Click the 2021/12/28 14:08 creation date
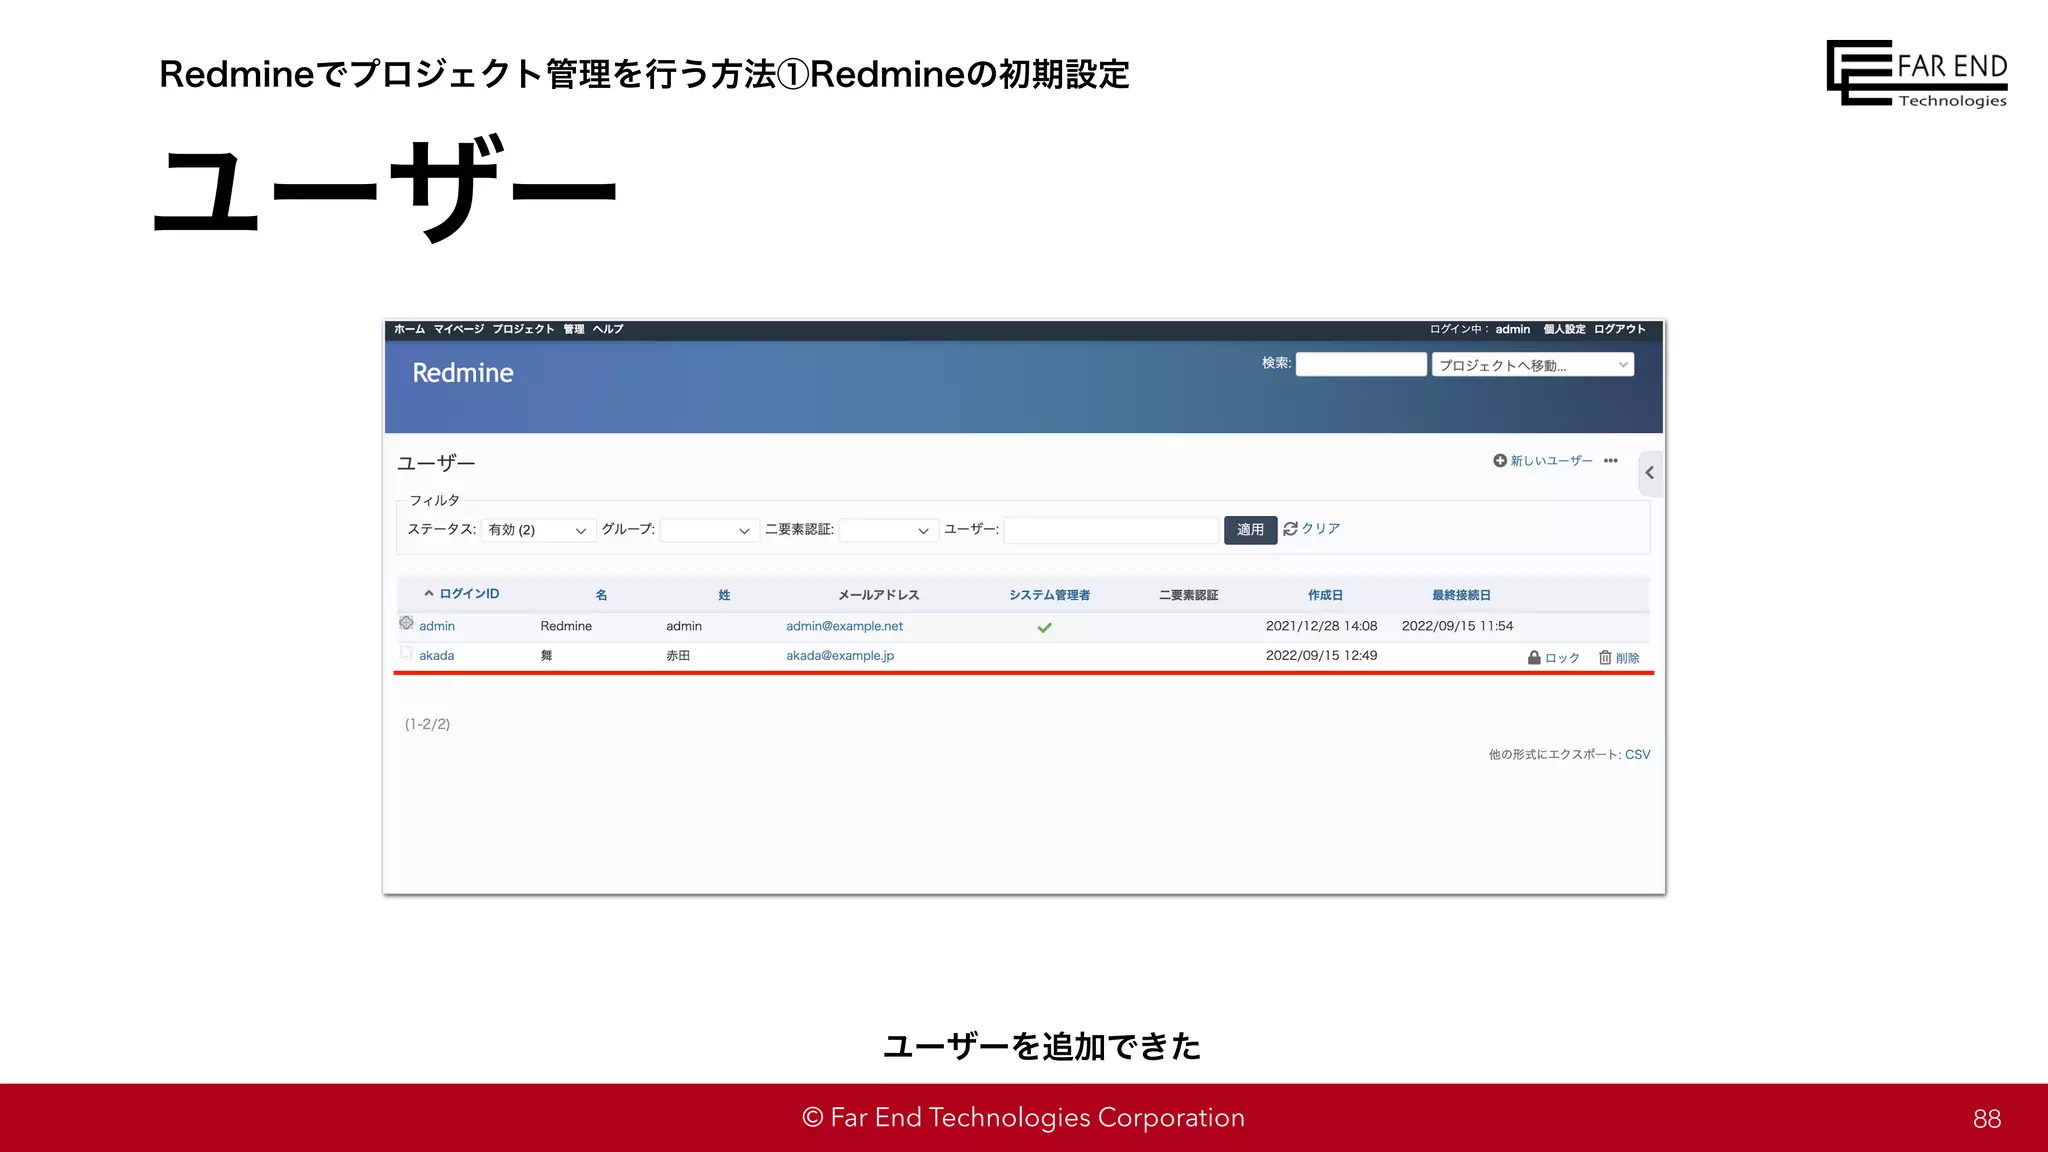Screen dimensions: 2048x1152 click(1321, 626)
